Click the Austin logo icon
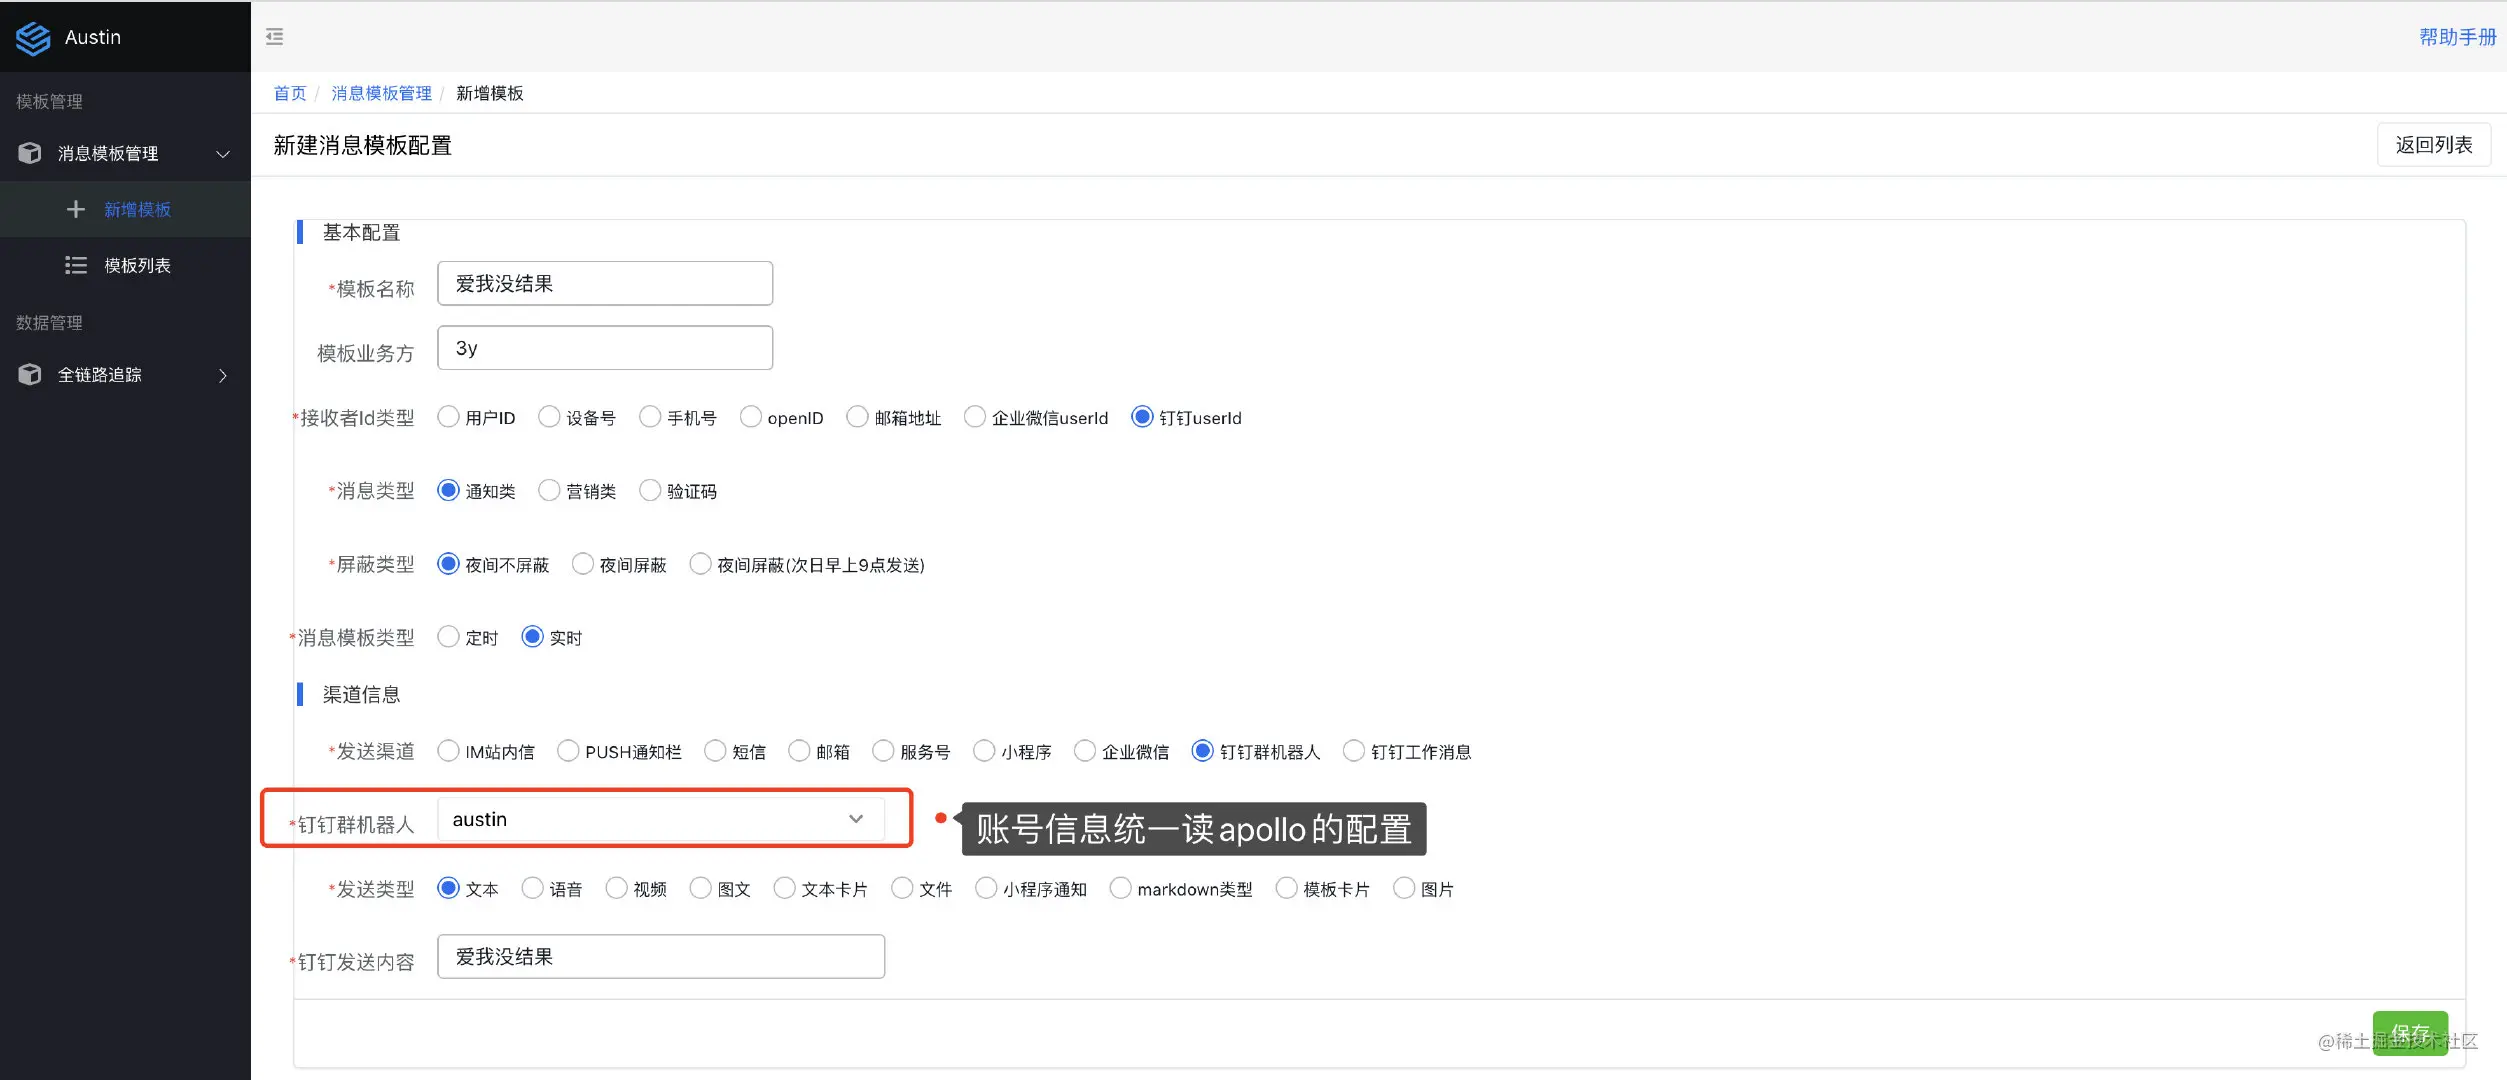 33,38
